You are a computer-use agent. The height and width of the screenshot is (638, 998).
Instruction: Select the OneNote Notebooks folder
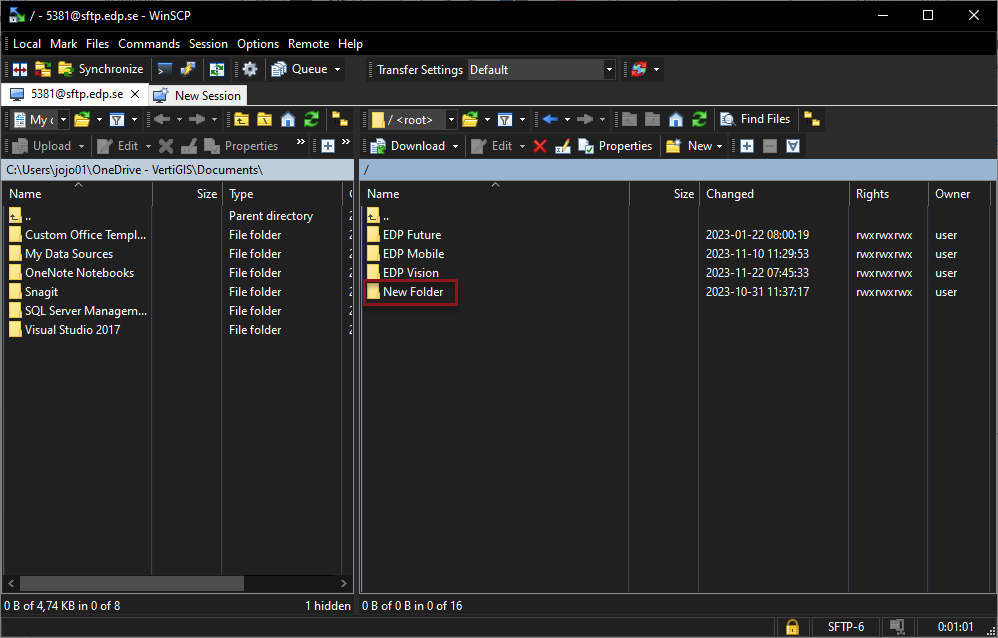pos(80,273)
